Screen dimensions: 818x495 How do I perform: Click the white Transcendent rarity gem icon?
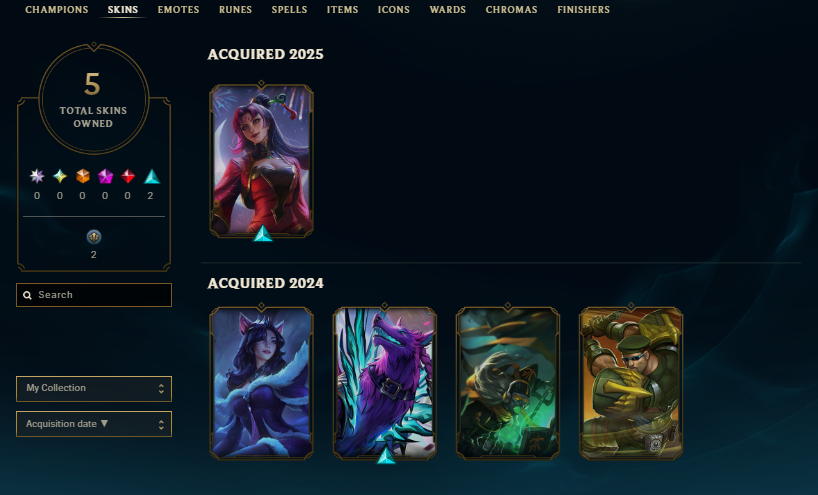coord(37,176)
